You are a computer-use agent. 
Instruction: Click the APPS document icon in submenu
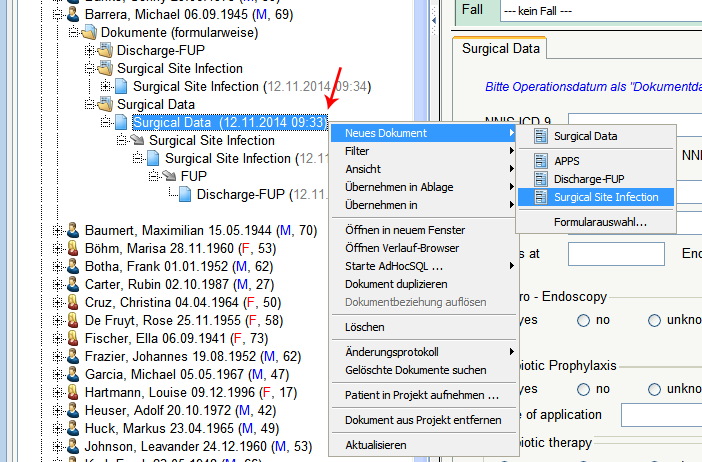click(x=541, y=160)
